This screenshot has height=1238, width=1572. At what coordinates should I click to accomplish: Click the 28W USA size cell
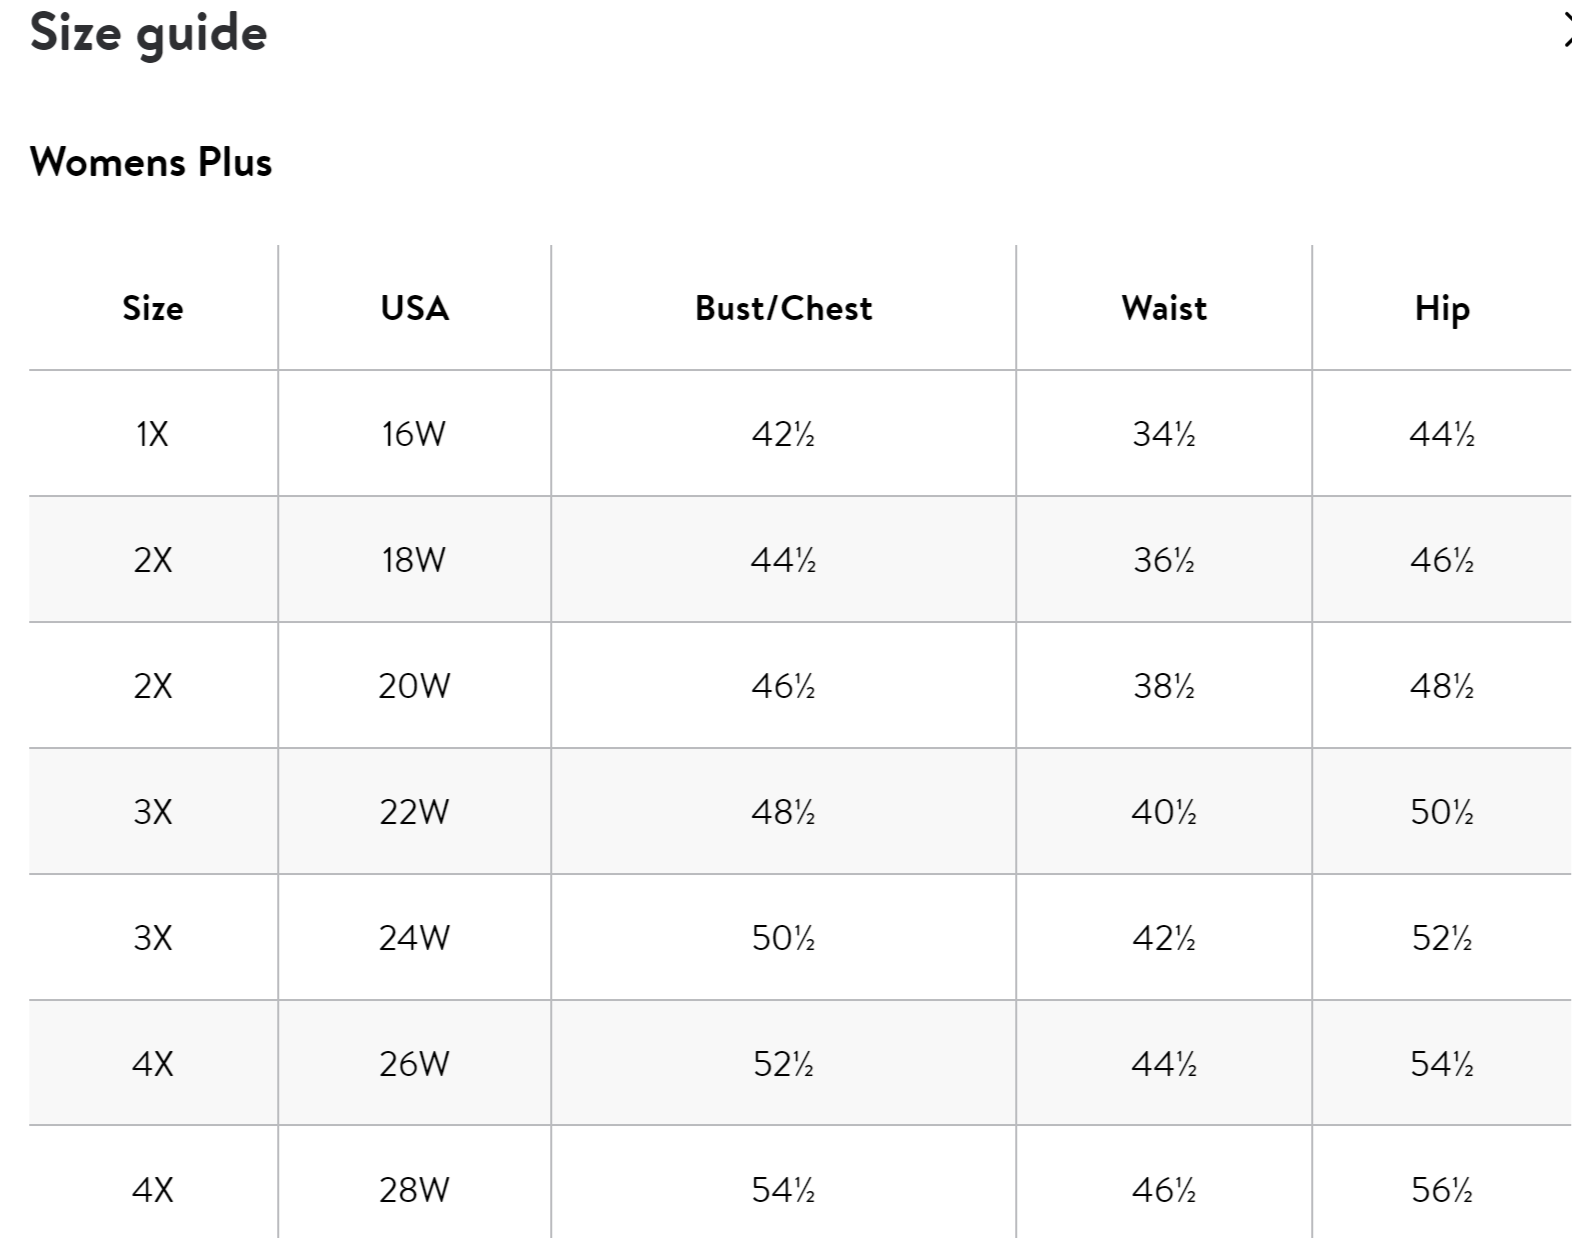[x=414, y=1190]
